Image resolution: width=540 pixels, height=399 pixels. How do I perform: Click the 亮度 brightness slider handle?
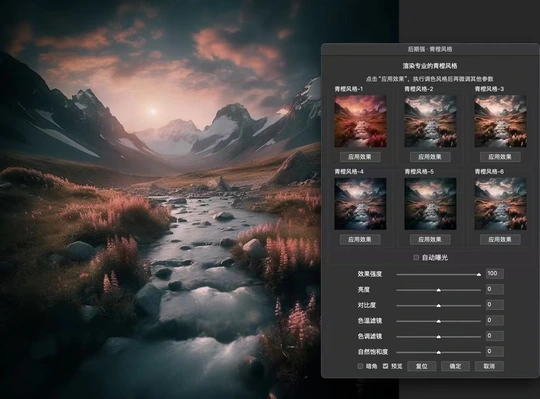pos(438,290)
